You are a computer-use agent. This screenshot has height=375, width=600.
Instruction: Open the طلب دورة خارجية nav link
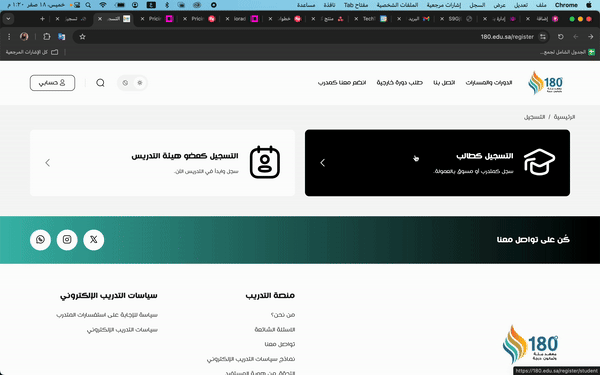399,83
